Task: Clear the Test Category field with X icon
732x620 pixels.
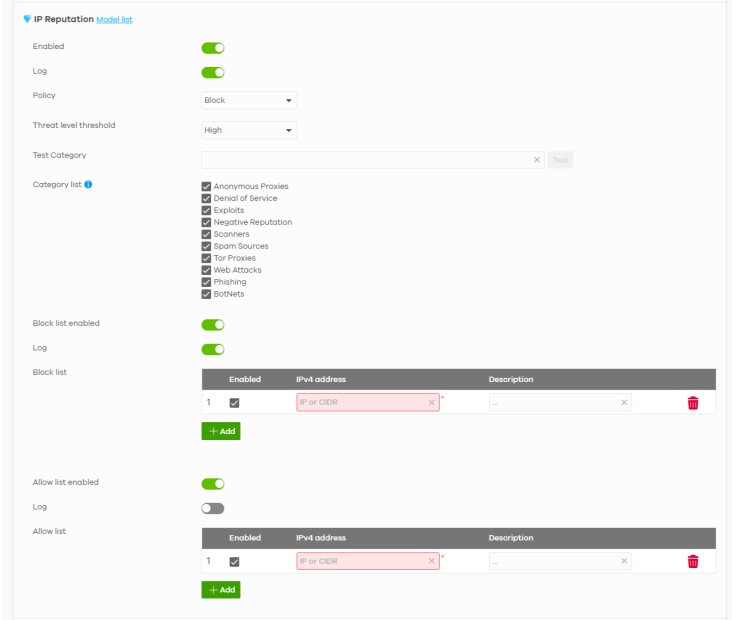Action: tap(537, 160)
